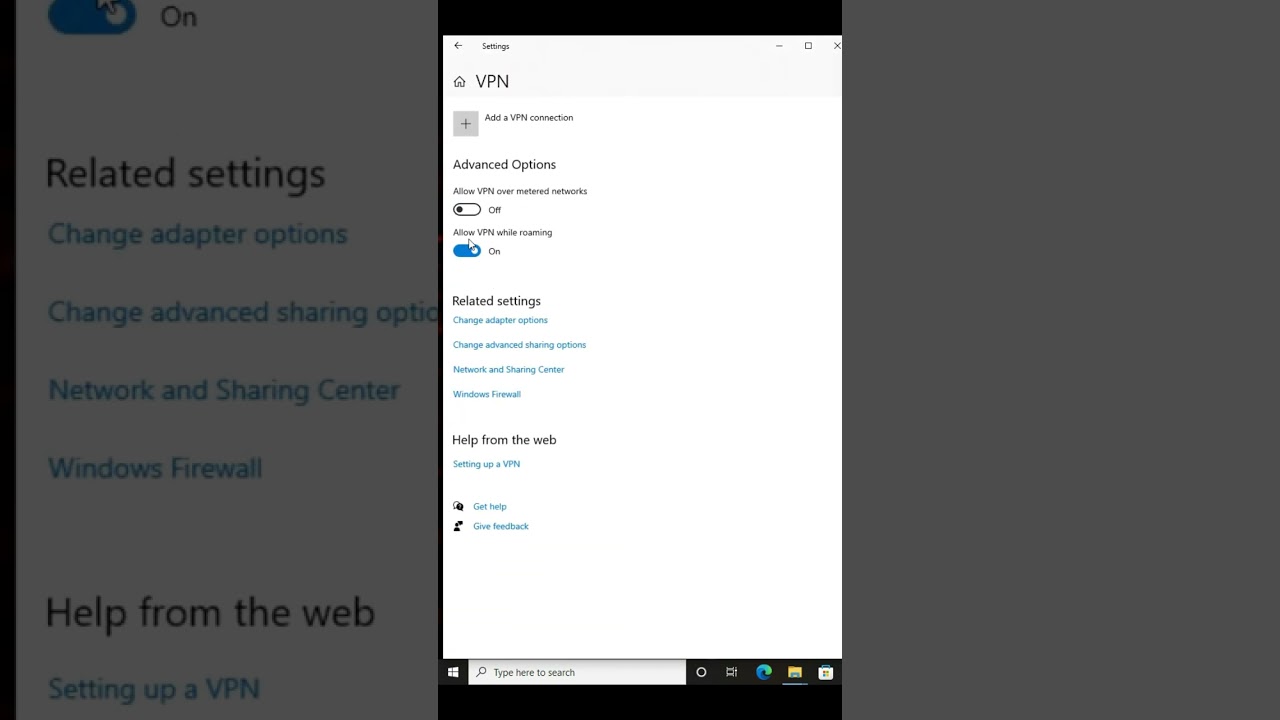Click the VPN page title
The height and width of the screenshot is (720, 1280).
(492, 82)
